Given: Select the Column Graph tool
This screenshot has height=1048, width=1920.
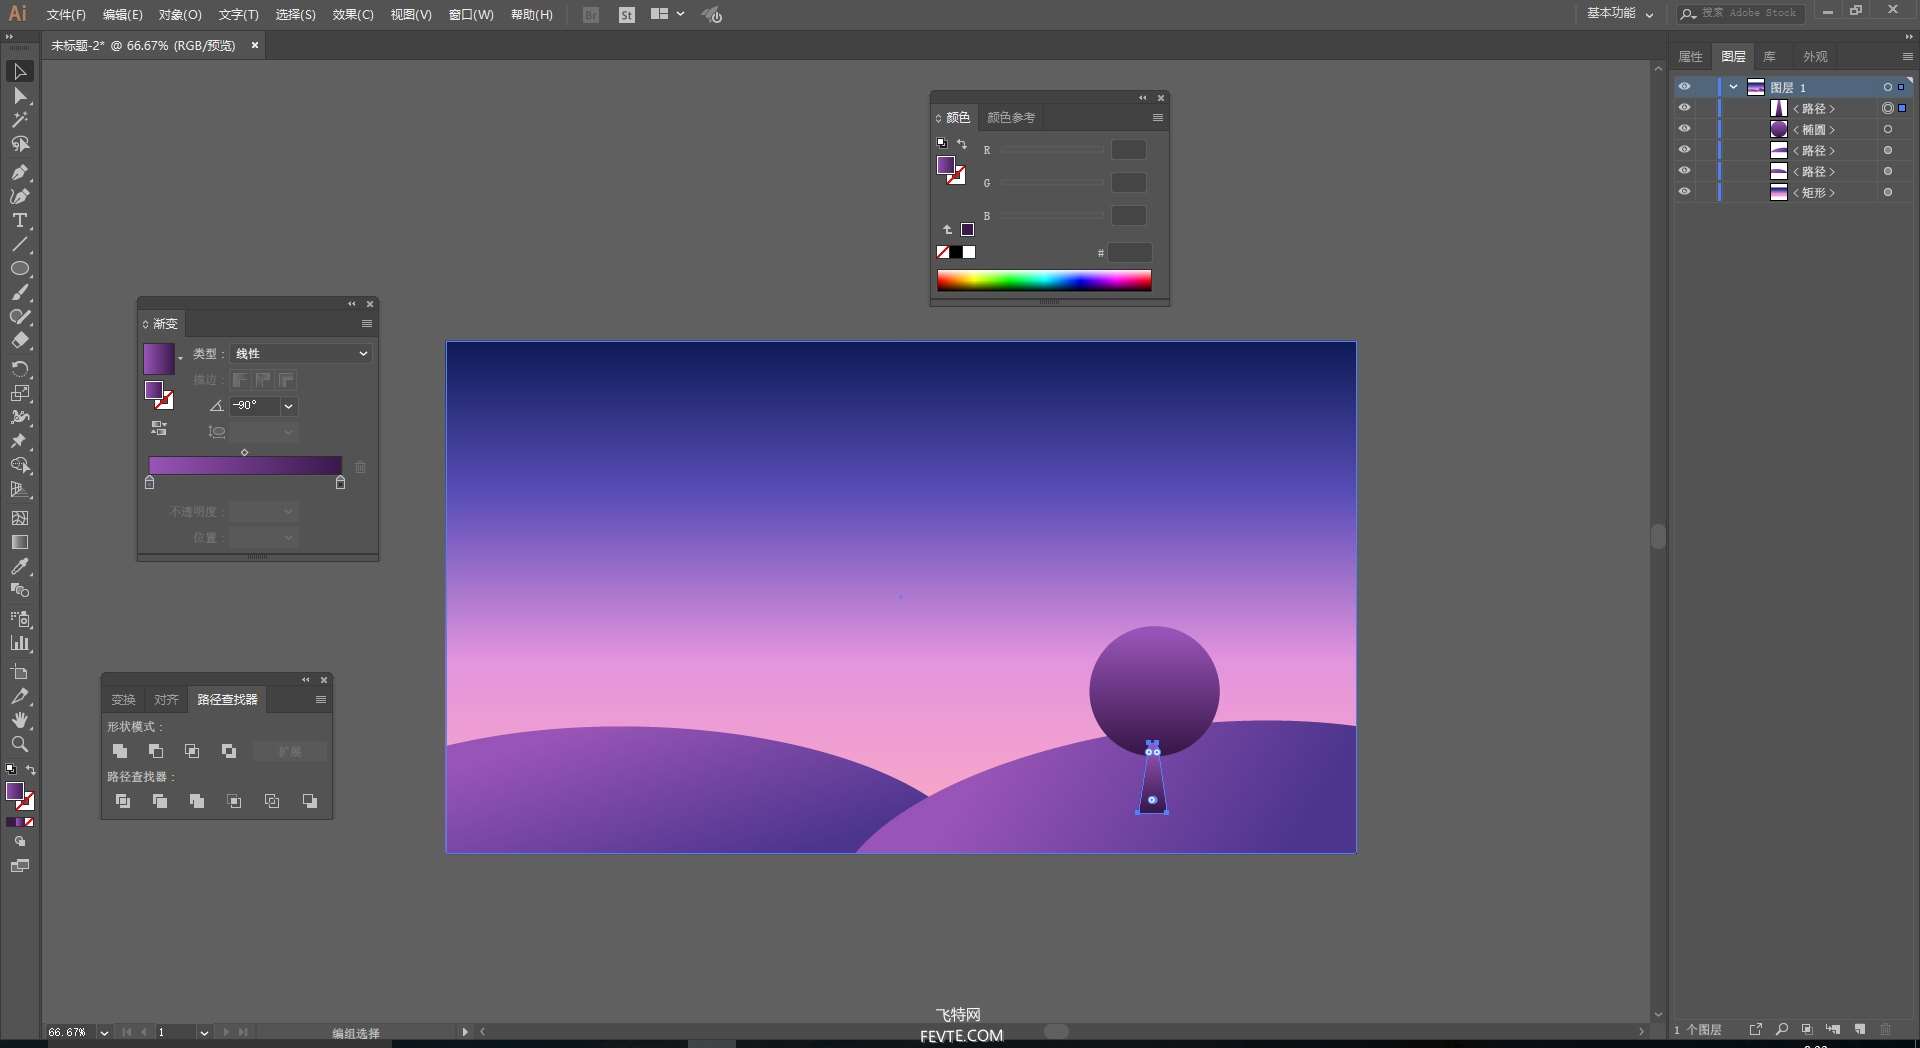Looking at the screenshot, I should (x=19, y=643).
